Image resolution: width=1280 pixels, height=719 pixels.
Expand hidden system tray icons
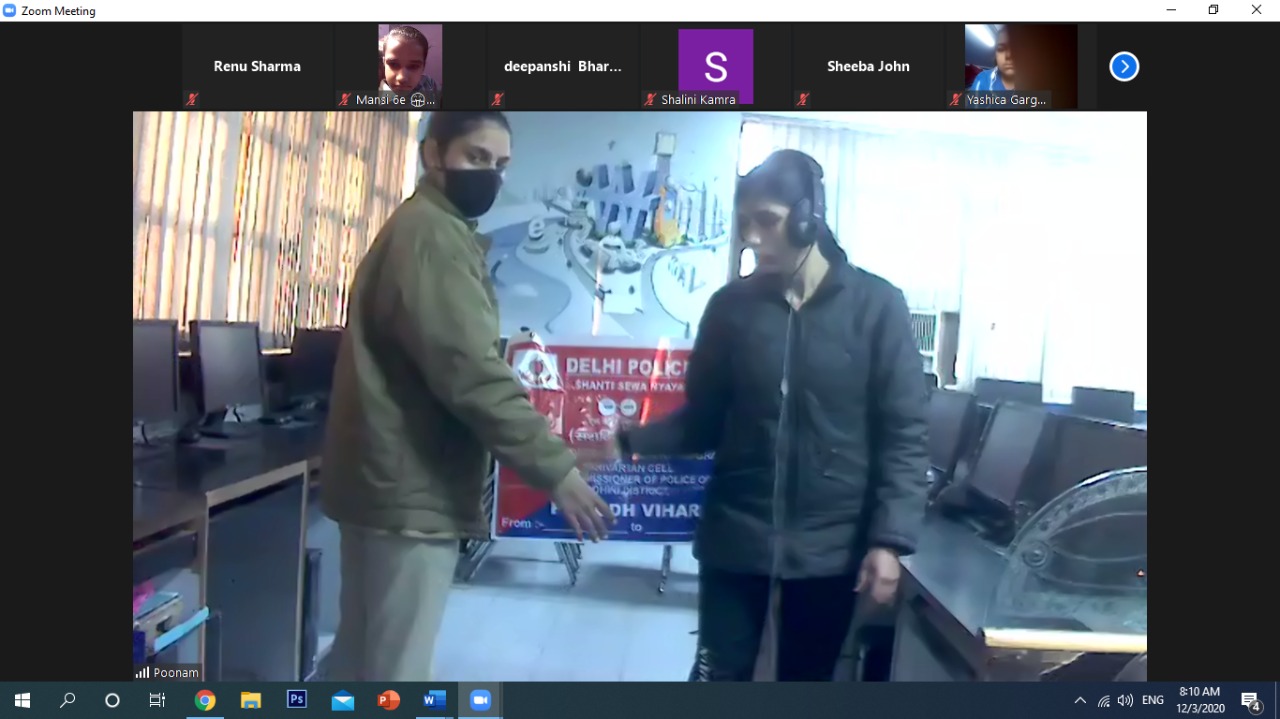[1080, 700]
